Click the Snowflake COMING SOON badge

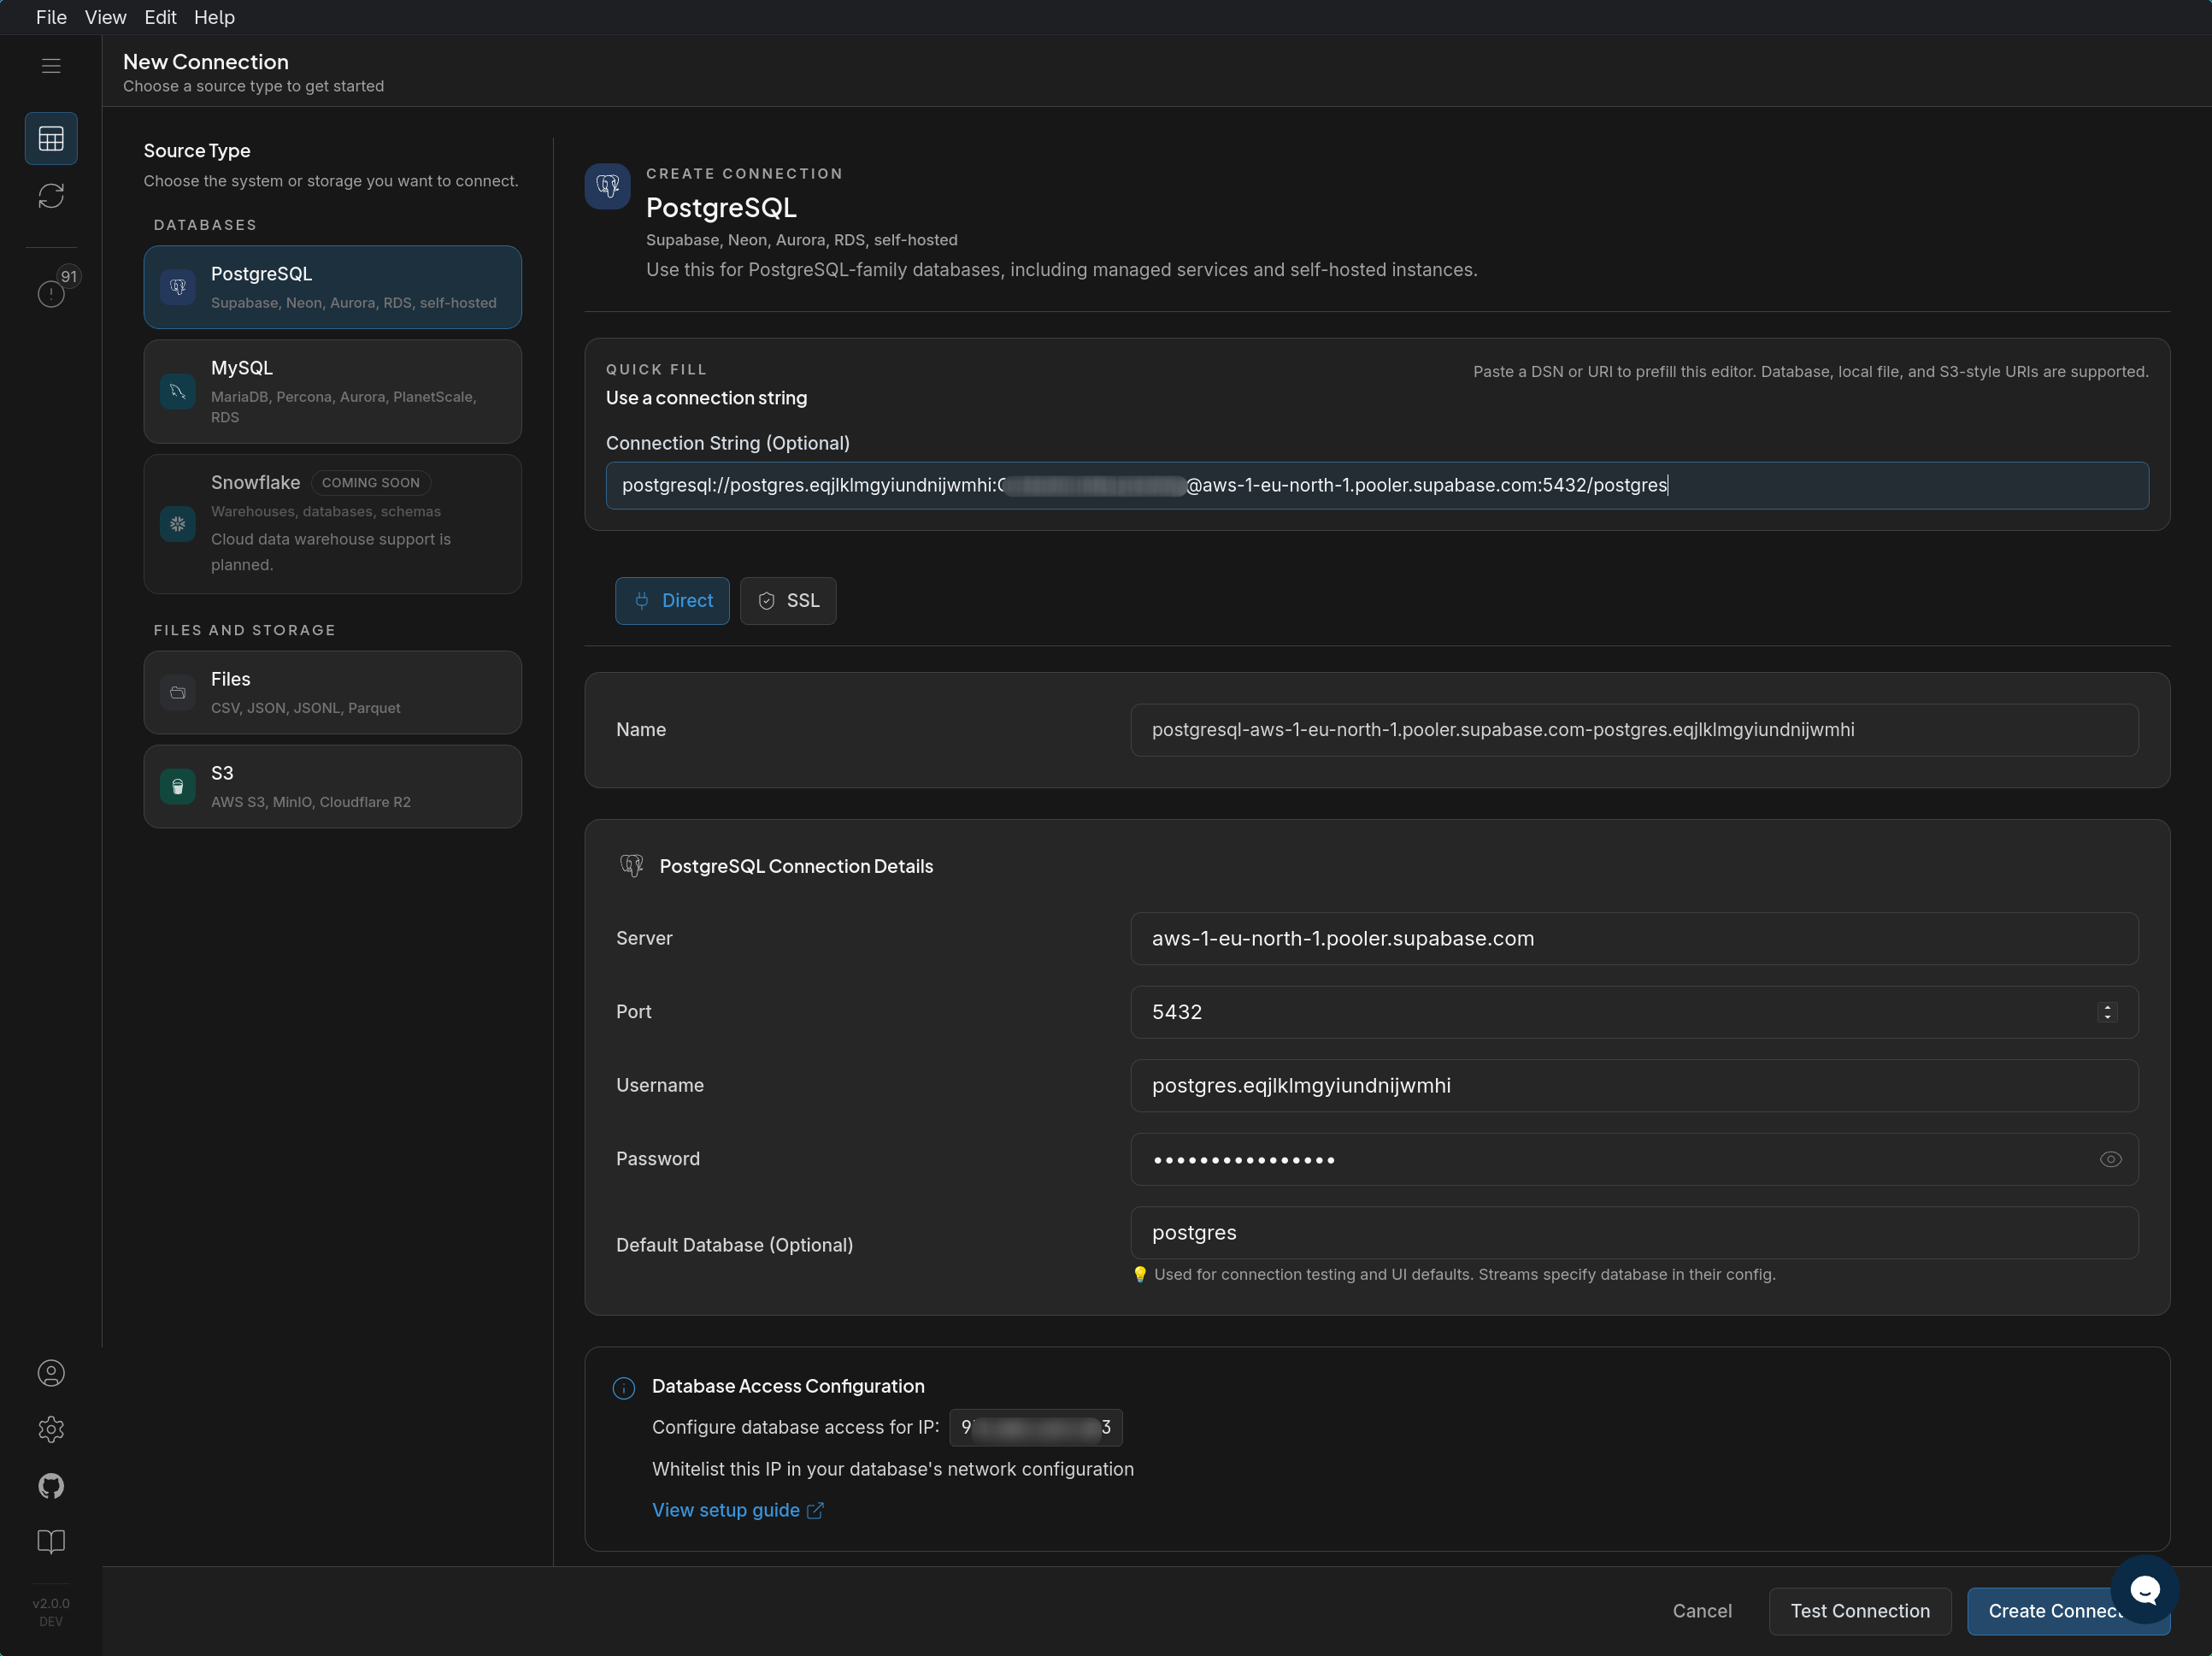[371, 483]
